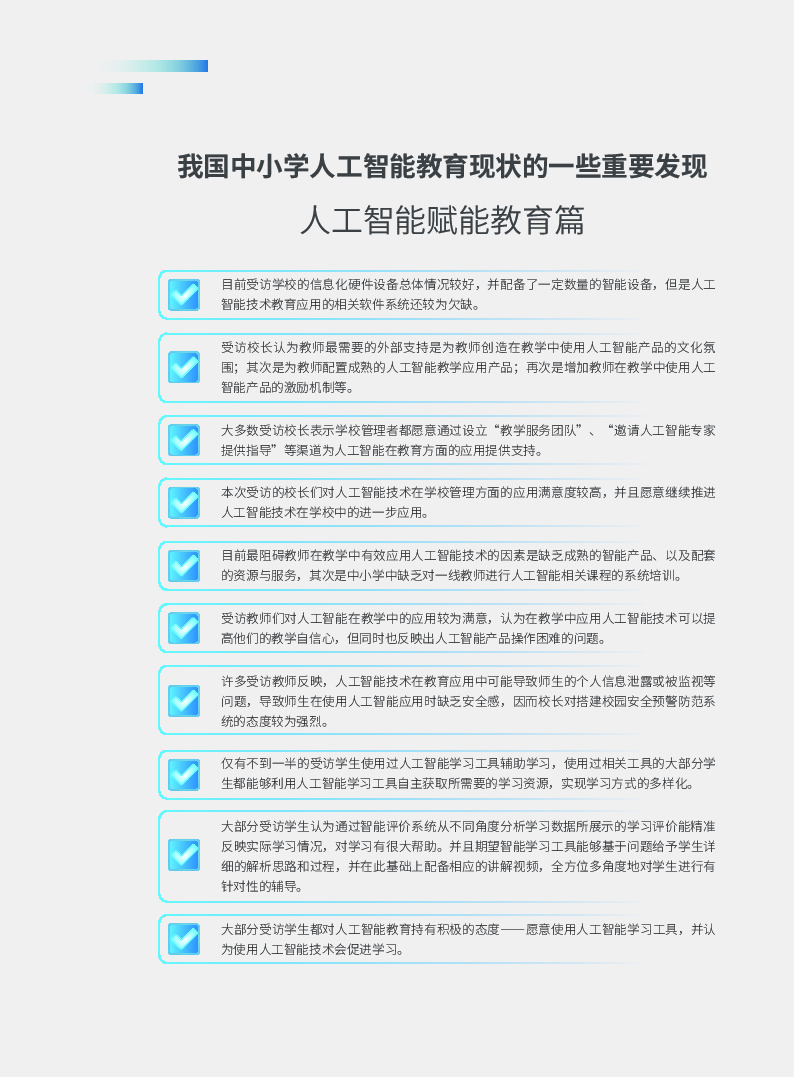
Task: Click the subtitle 人工智能赋能教育篇
Action: (x=442, y=220)
